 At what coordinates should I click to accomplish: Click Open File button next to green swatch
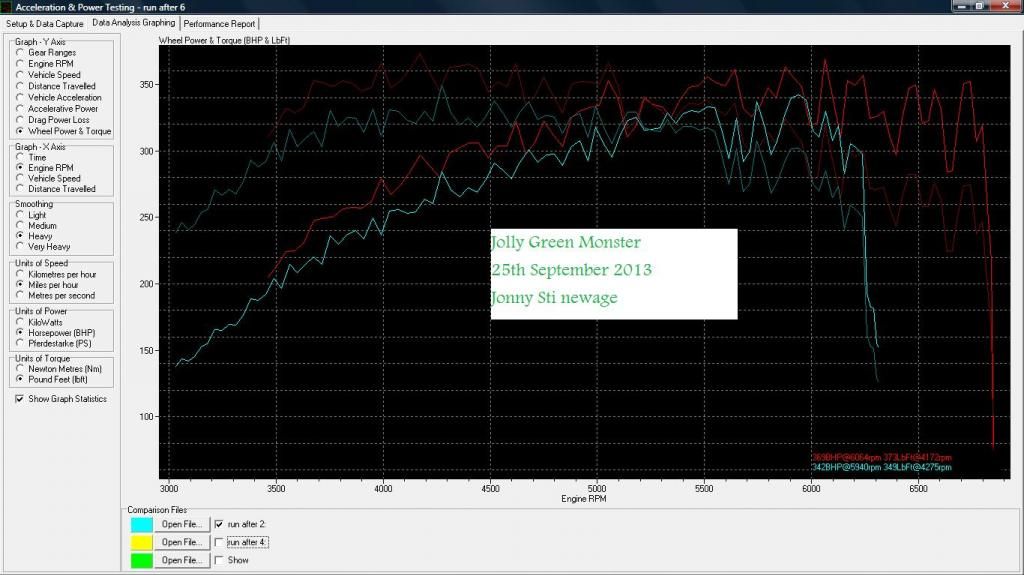182,560
